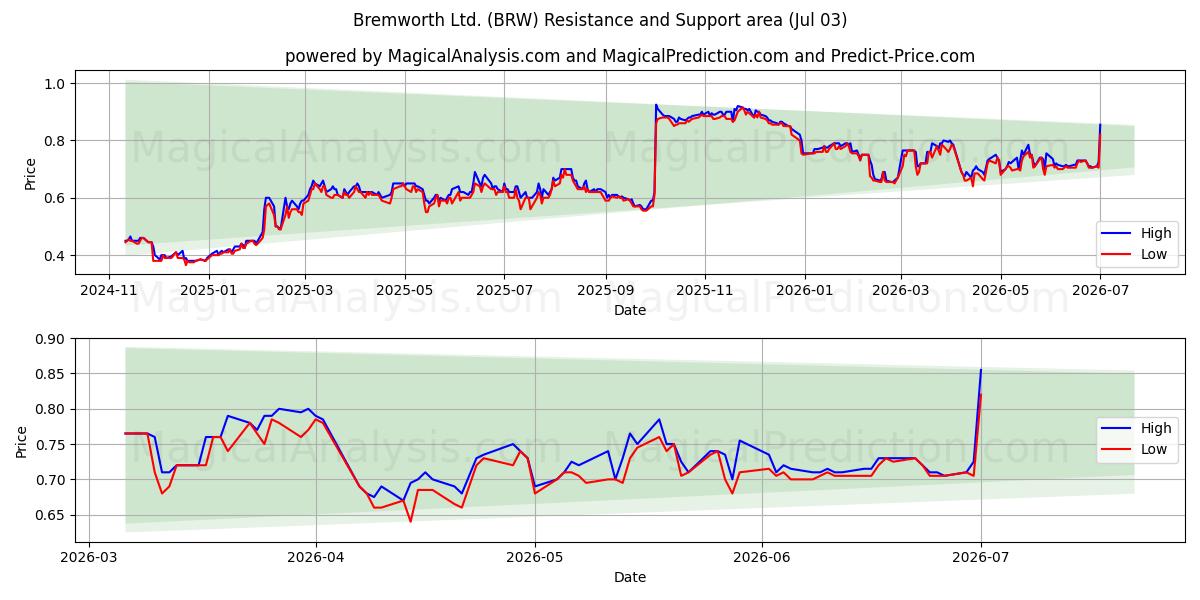The height and width of the screenshot is (600, 1200).
Task: Click the '2025-11' x-axis label on the top chart
Action: (705, 291)
